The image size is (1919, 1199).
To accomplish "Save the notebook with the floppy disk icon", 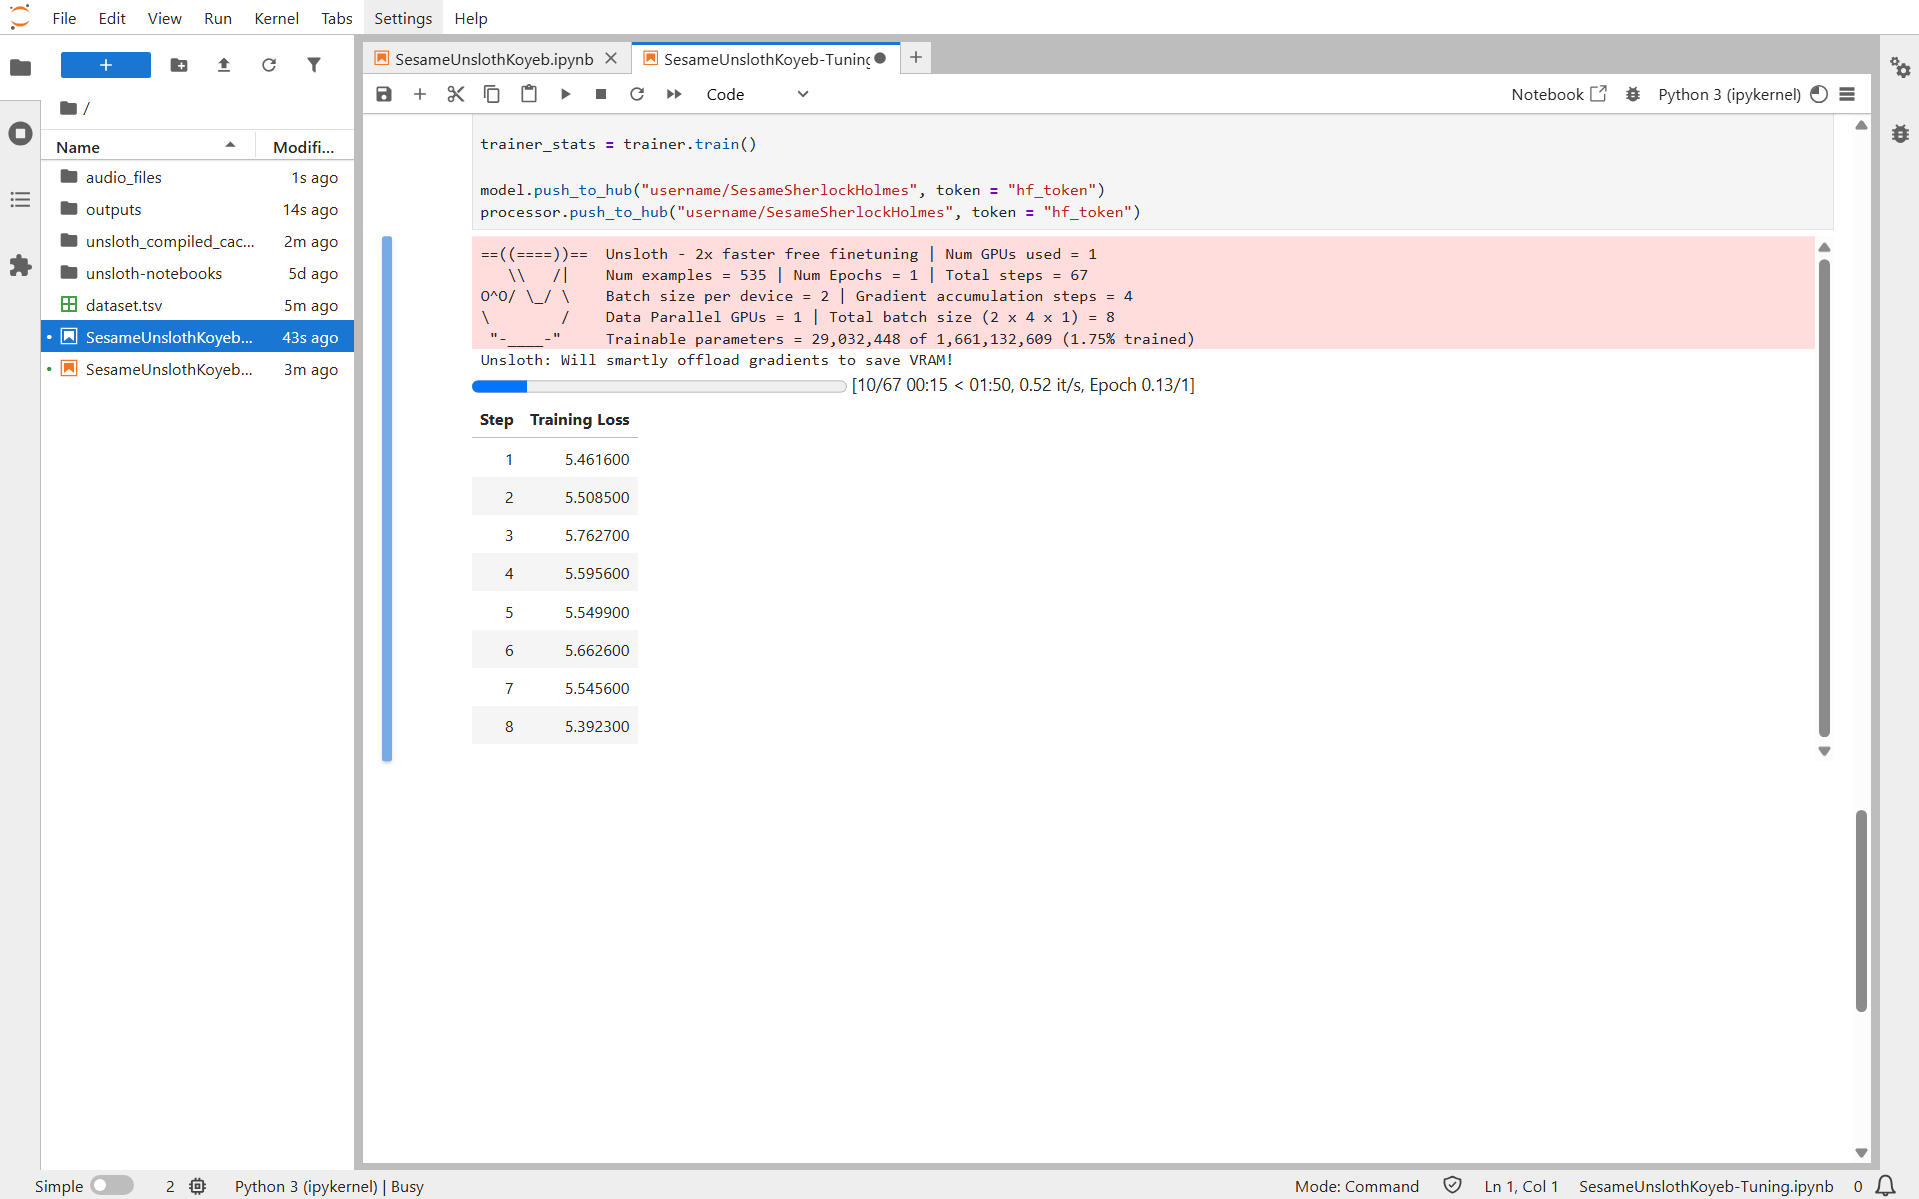I will tap(384, 94).
